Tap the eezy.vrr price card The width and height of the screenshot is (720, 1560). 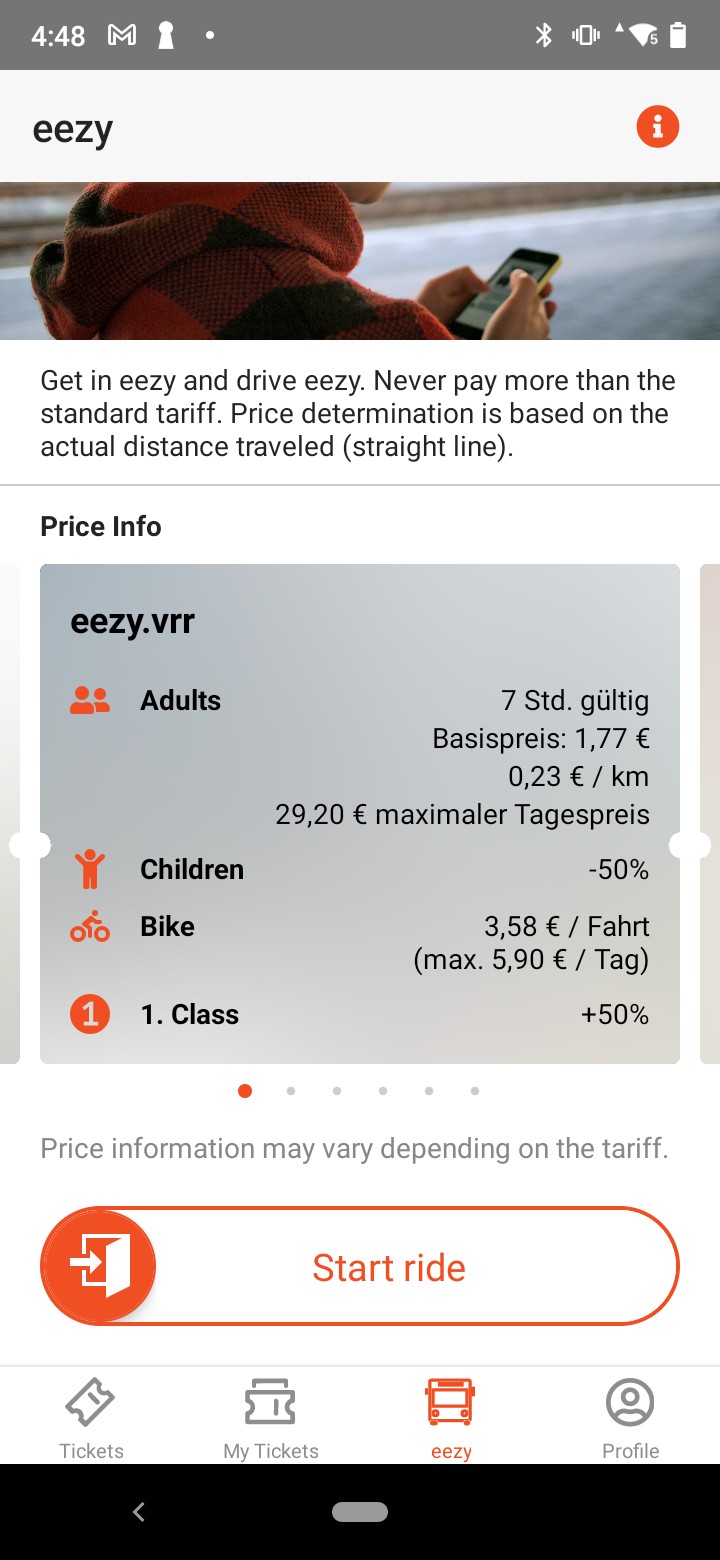click(x=360, y=813)
